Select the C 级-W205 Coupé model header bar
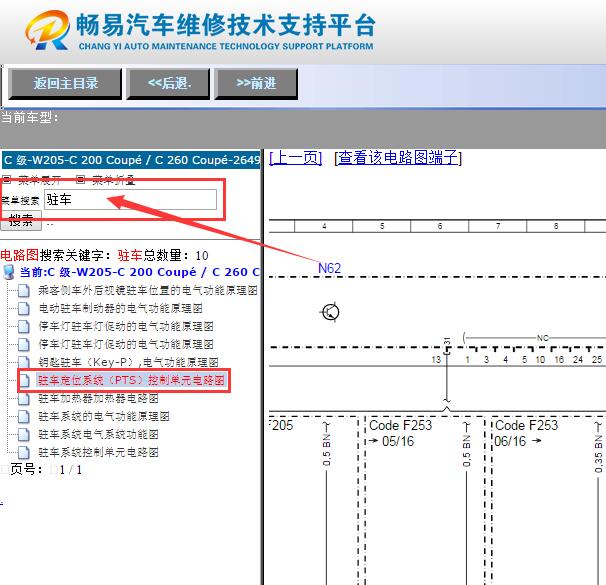 131,160
